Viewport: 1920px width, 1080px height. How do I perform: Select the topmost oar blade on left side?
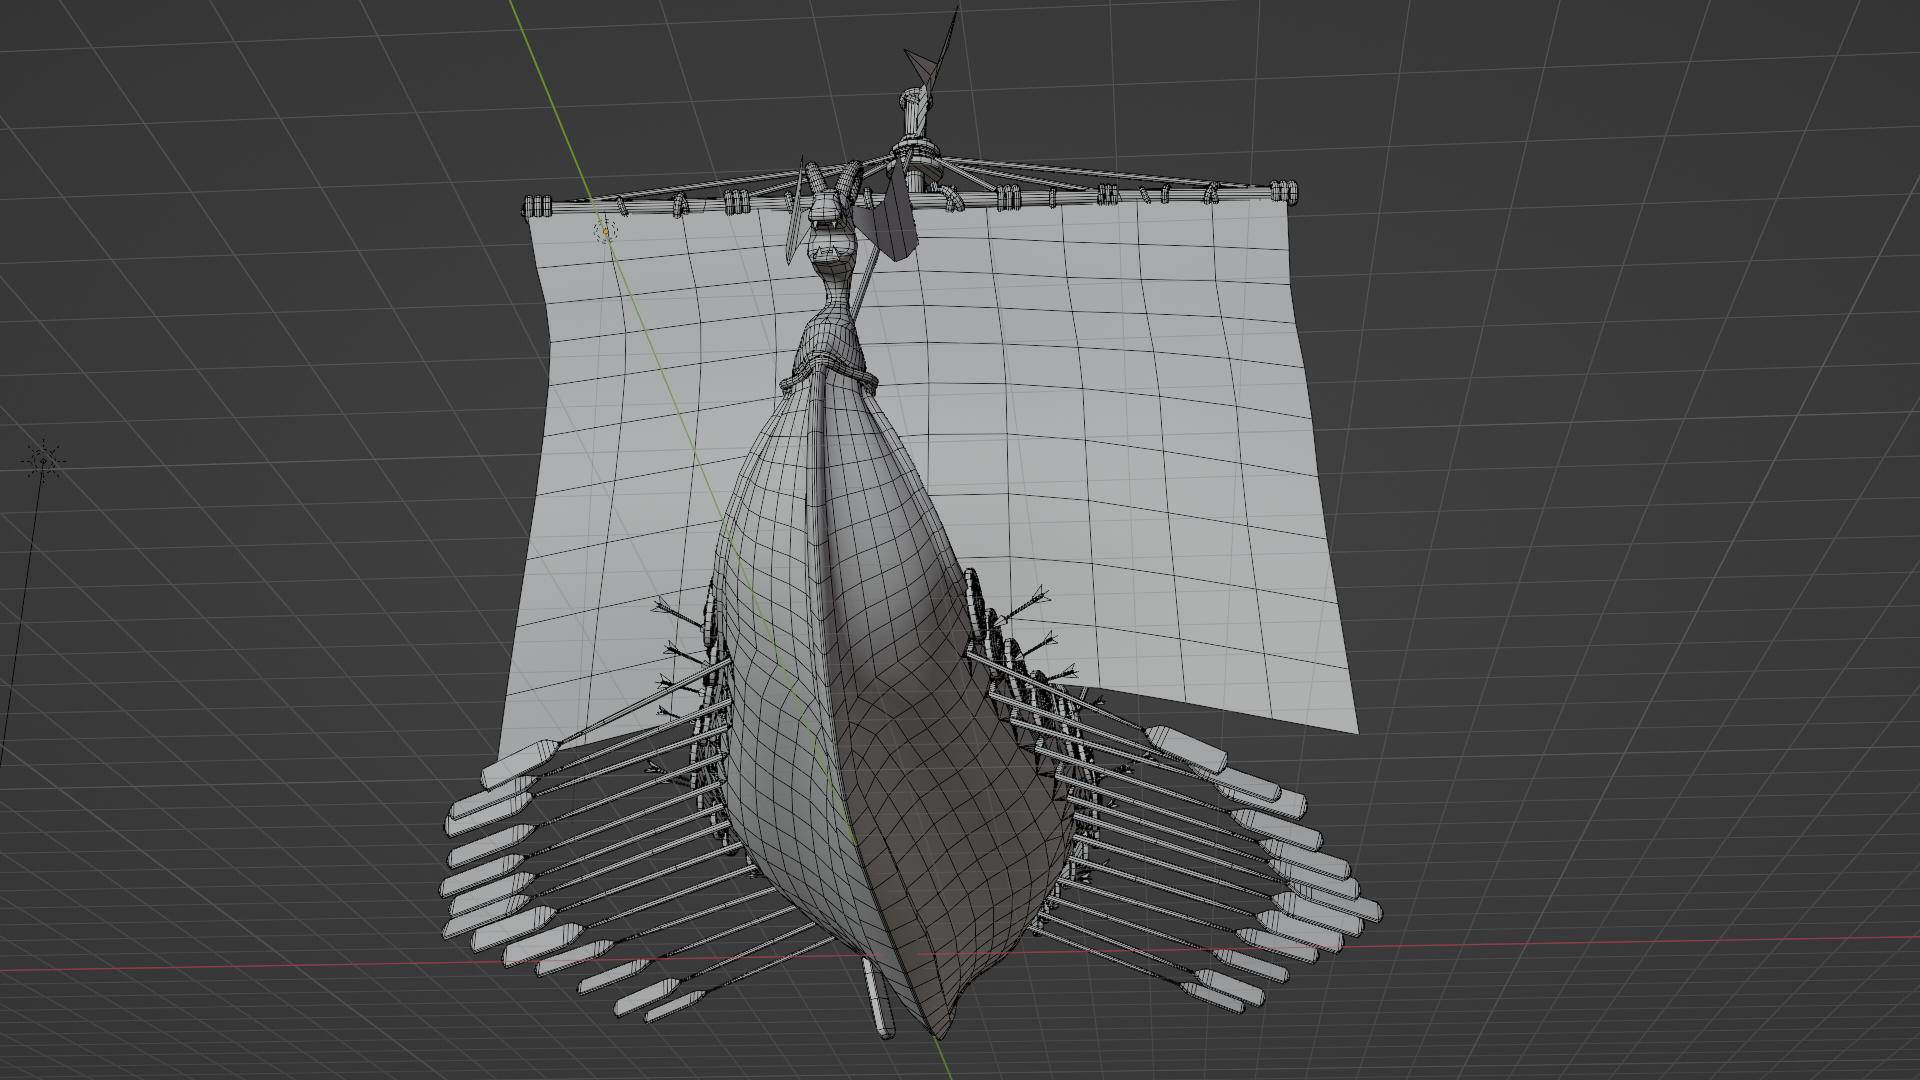click(515, 765)
